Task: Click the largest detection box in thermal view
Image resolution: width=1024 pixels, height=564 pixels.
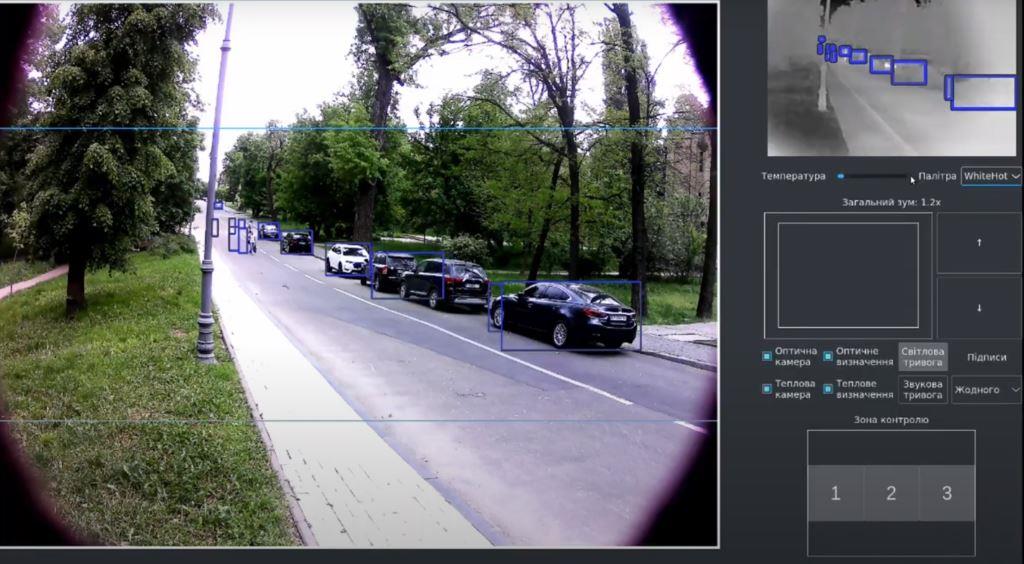Action: (982, 92)
